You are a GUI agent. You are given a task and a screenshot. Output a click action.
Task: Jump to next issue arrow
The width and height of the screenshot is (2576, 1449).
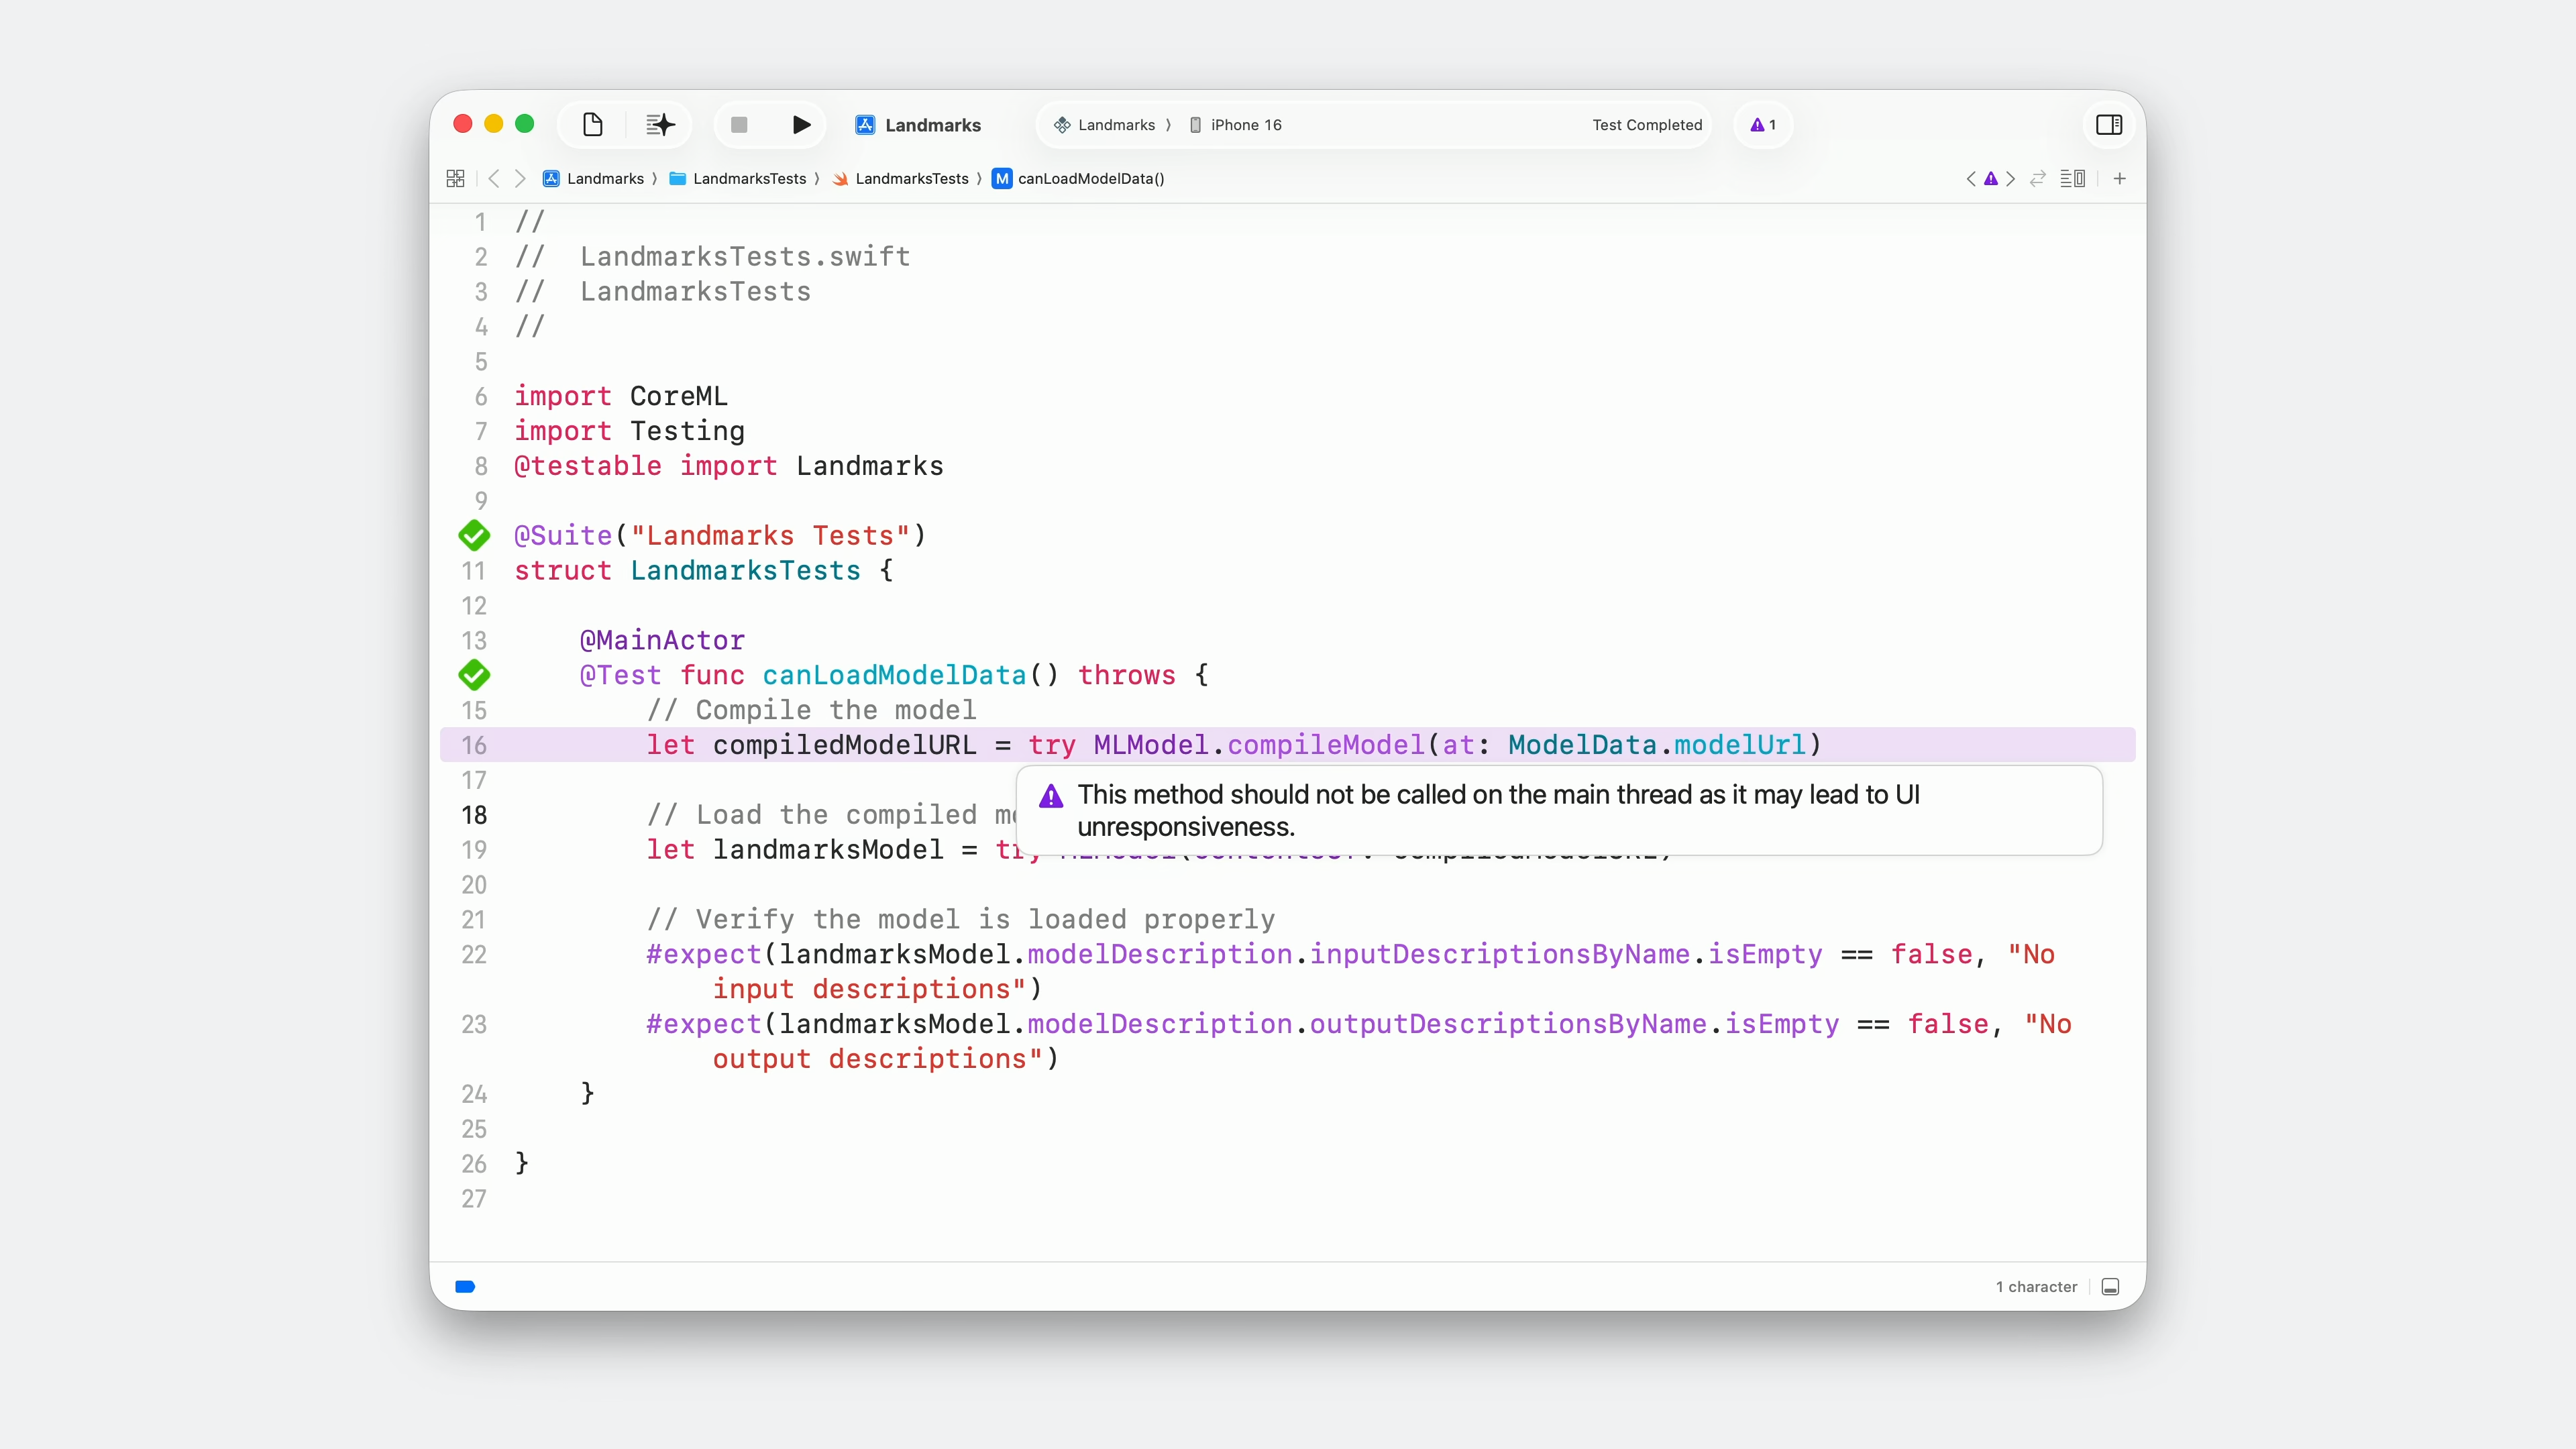[x=2011, y=179]
